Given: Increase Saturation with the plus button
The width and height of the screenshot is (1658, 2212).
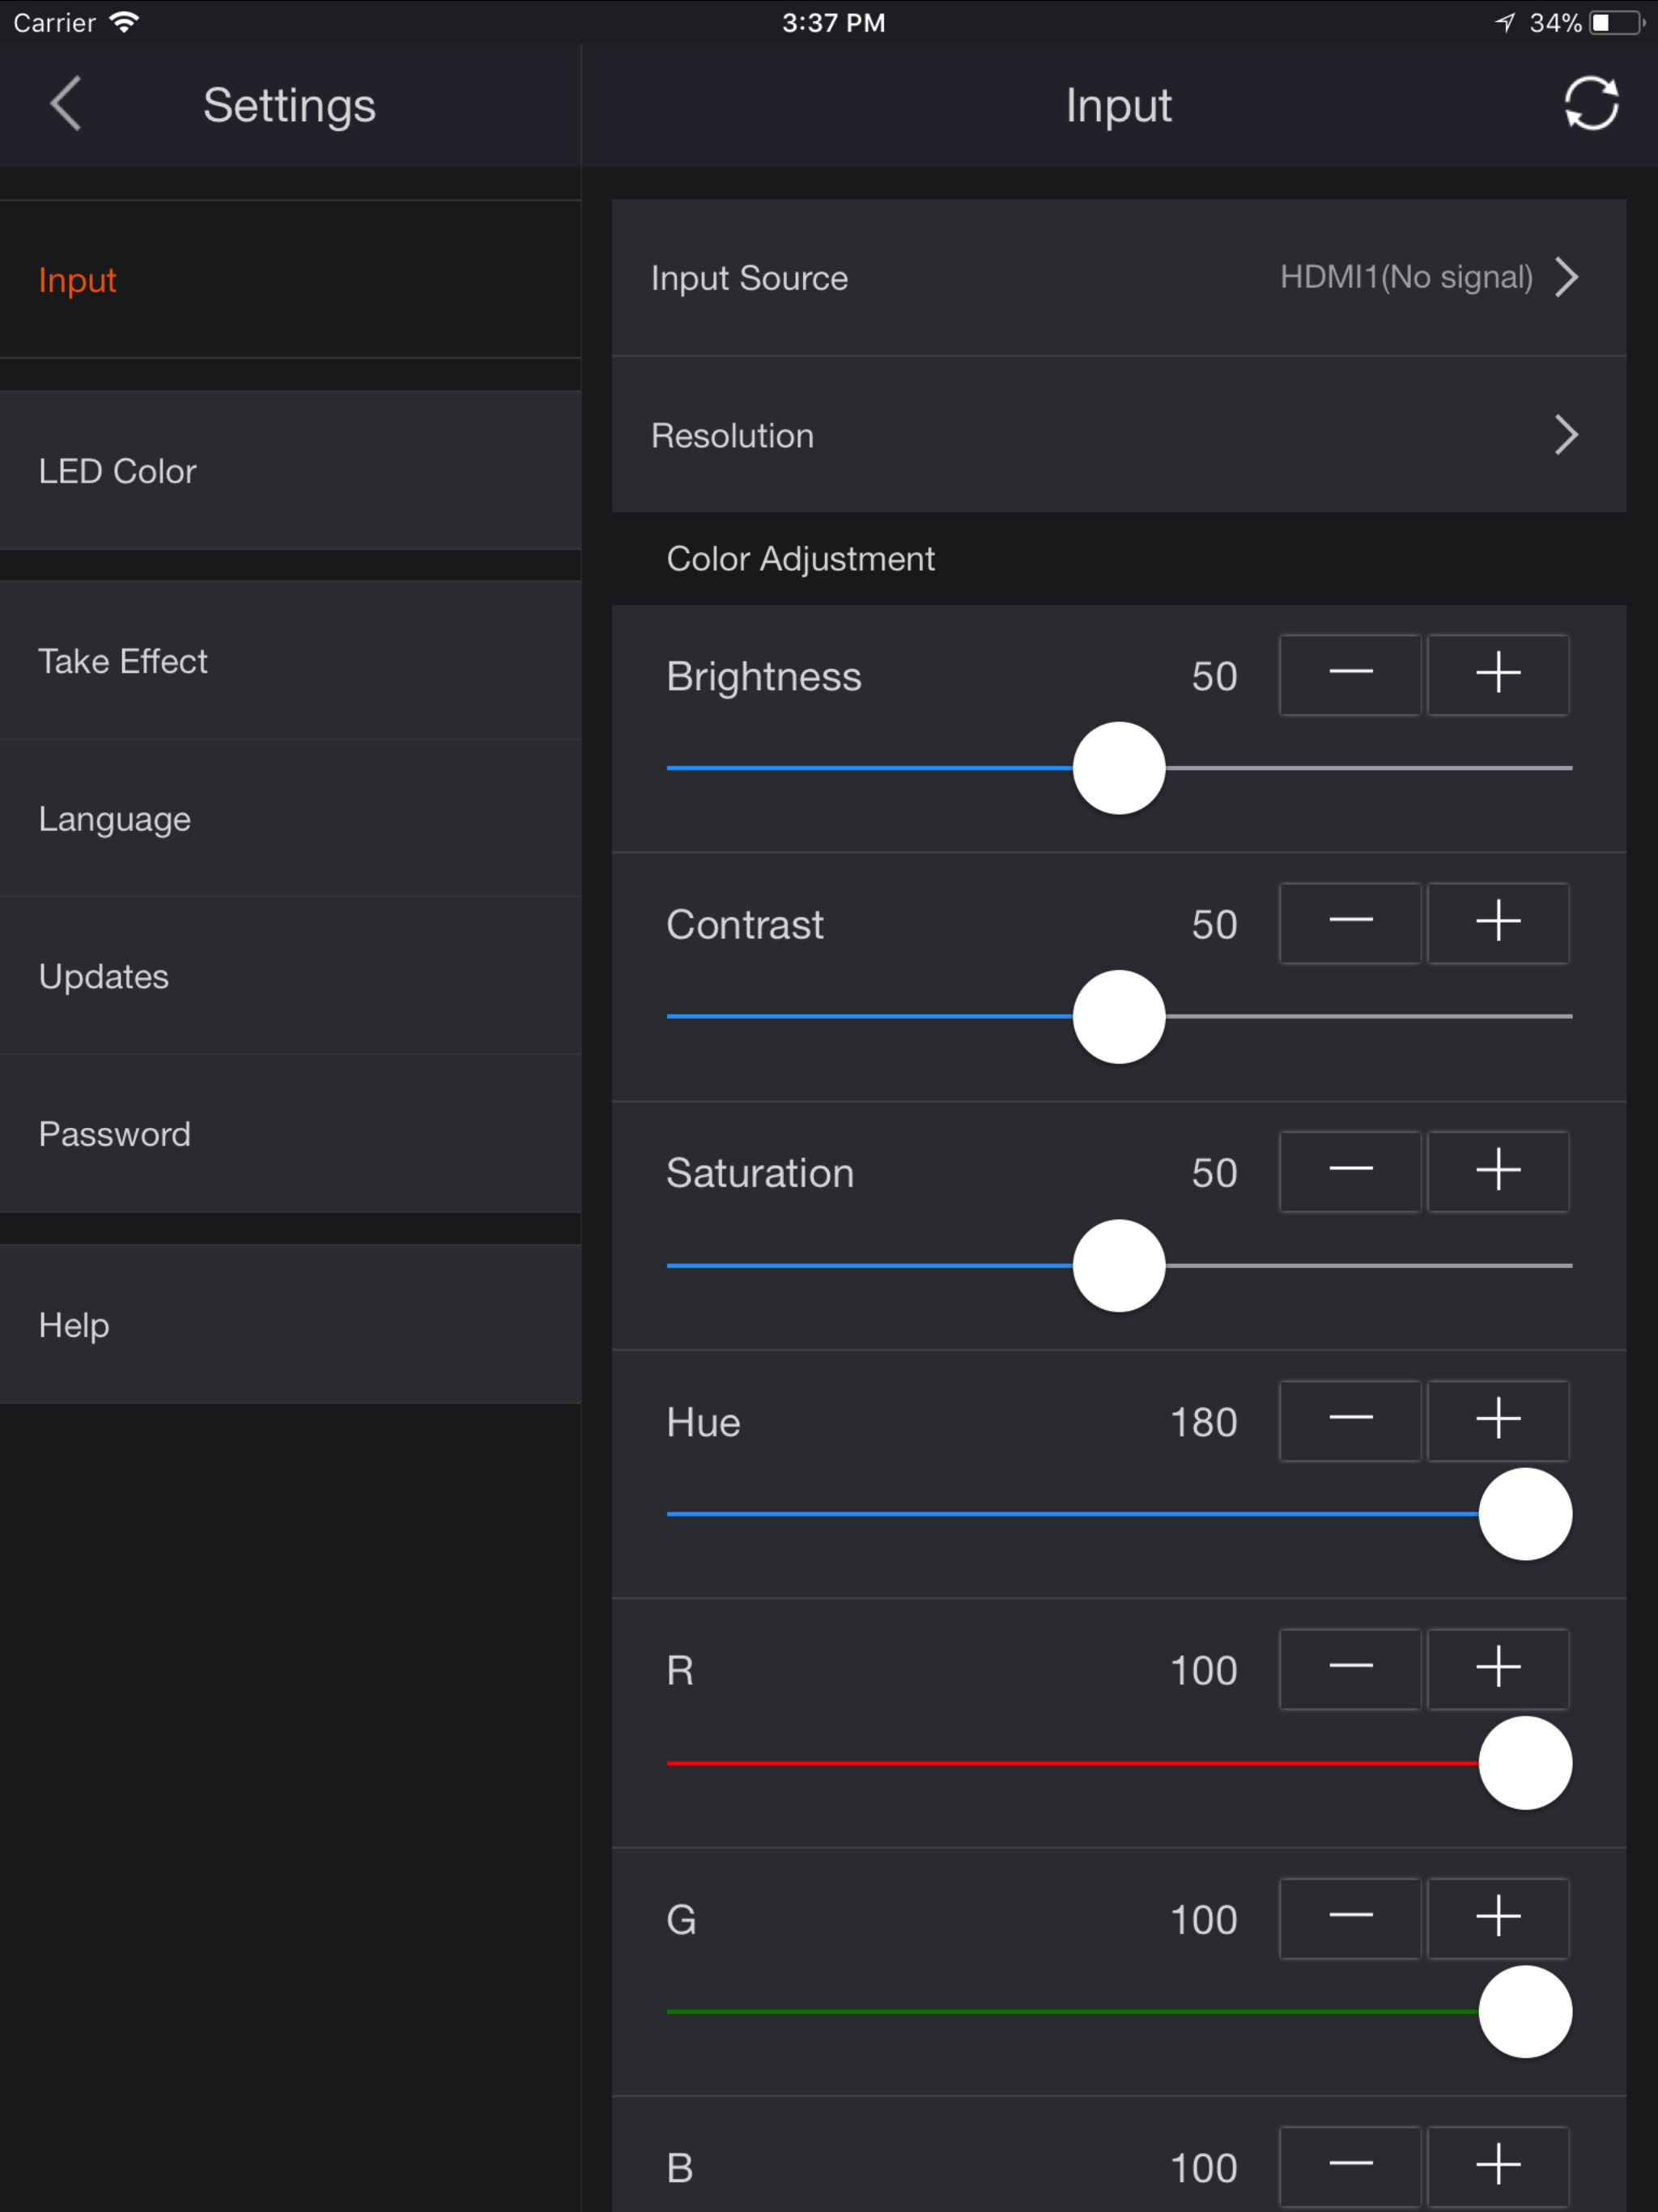Looking at the screenshot, I should [1498, 1172].
